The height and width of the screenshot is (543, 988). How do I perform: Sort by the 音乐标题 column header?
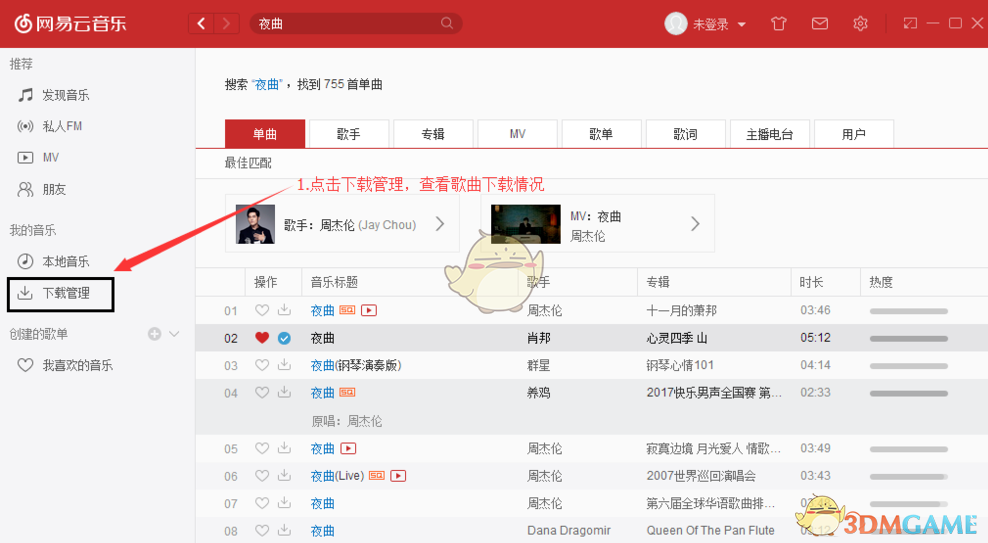334,282
